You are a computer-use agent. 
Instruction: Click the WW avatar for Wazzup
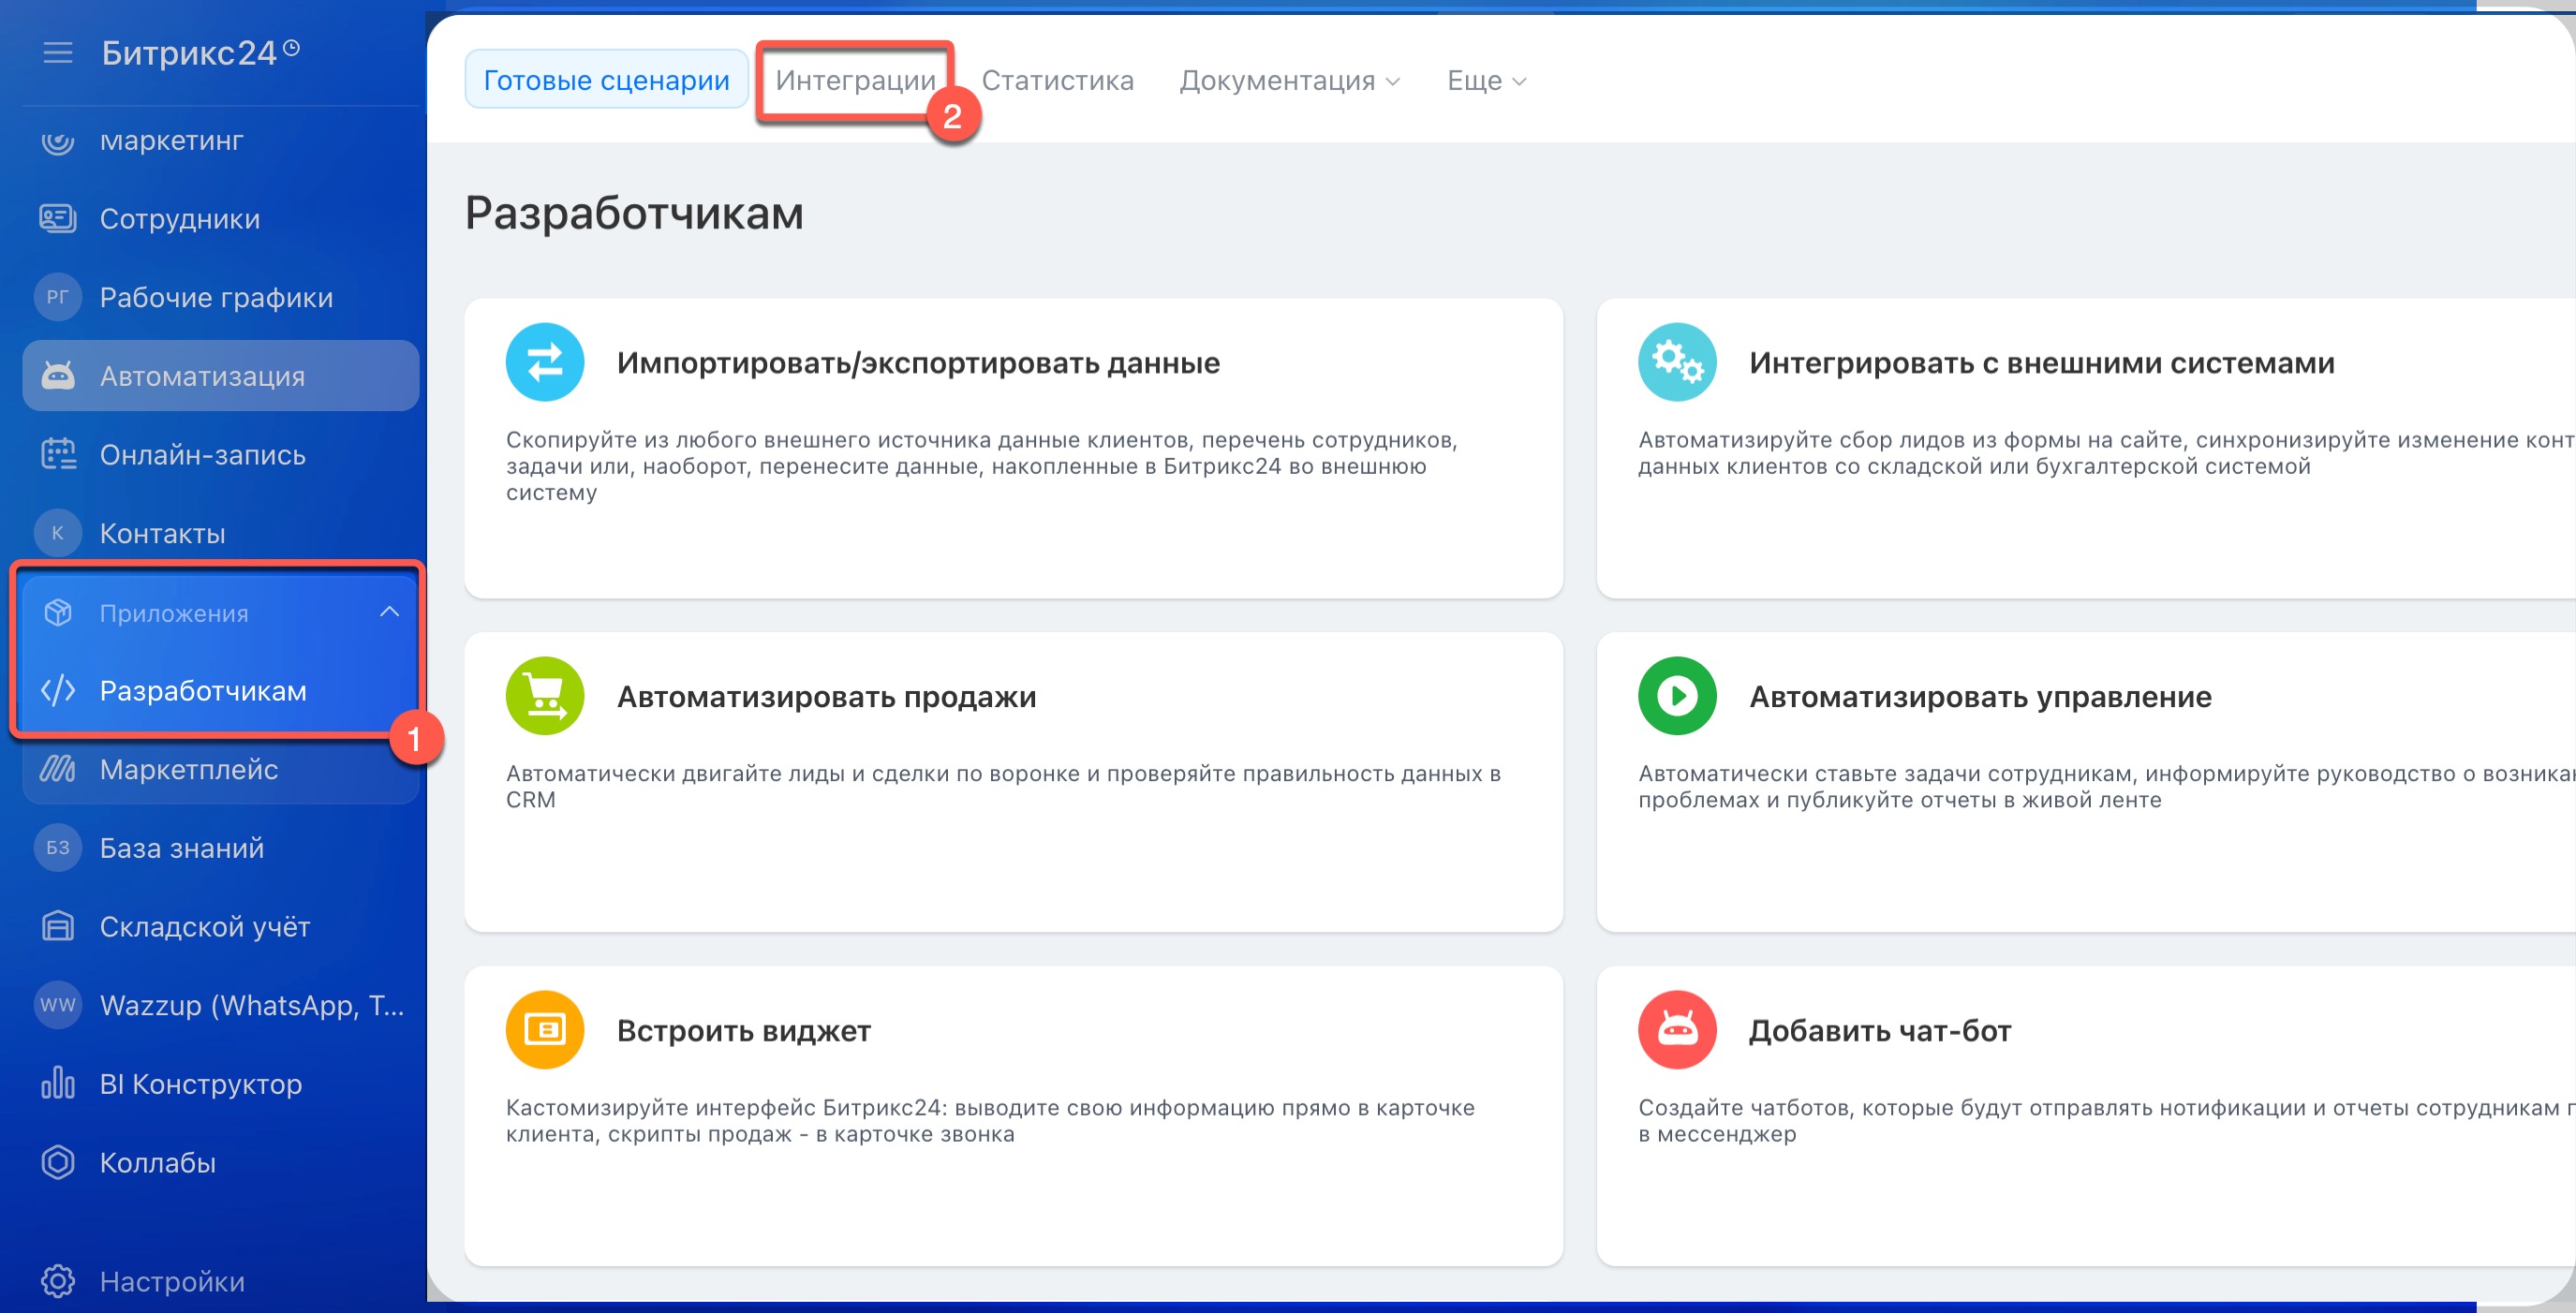tap(58, 1005)
